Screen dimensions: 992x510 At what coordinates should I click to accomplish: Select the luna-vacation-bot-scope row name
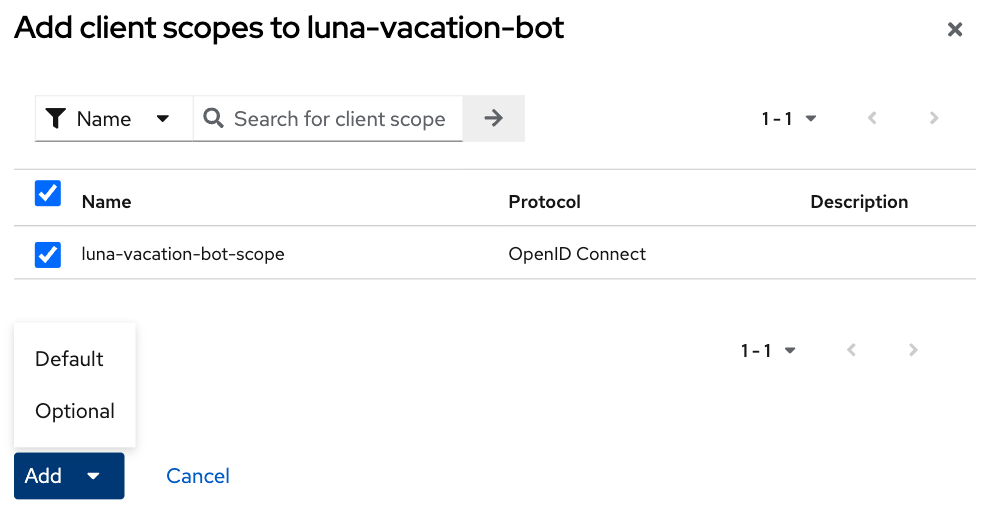click(x=183, y=254)
